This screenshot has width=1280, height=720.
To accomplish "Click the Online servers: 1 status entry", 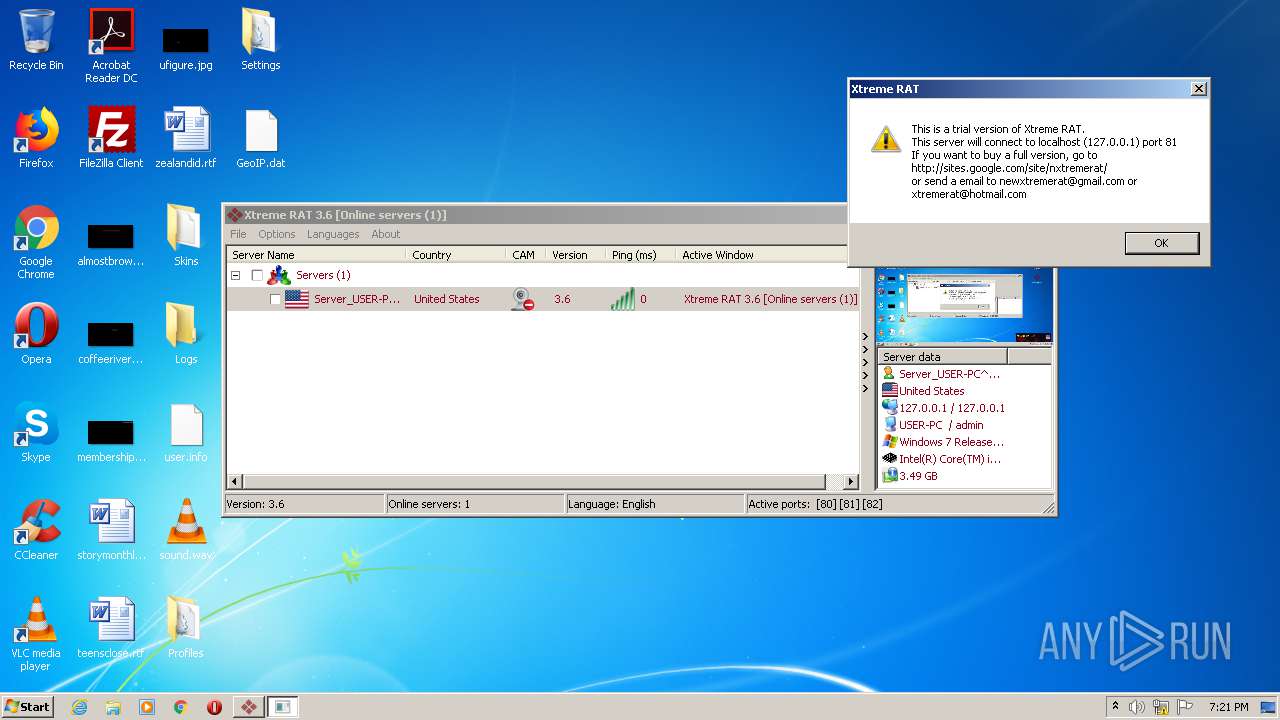I will point(475,504).
